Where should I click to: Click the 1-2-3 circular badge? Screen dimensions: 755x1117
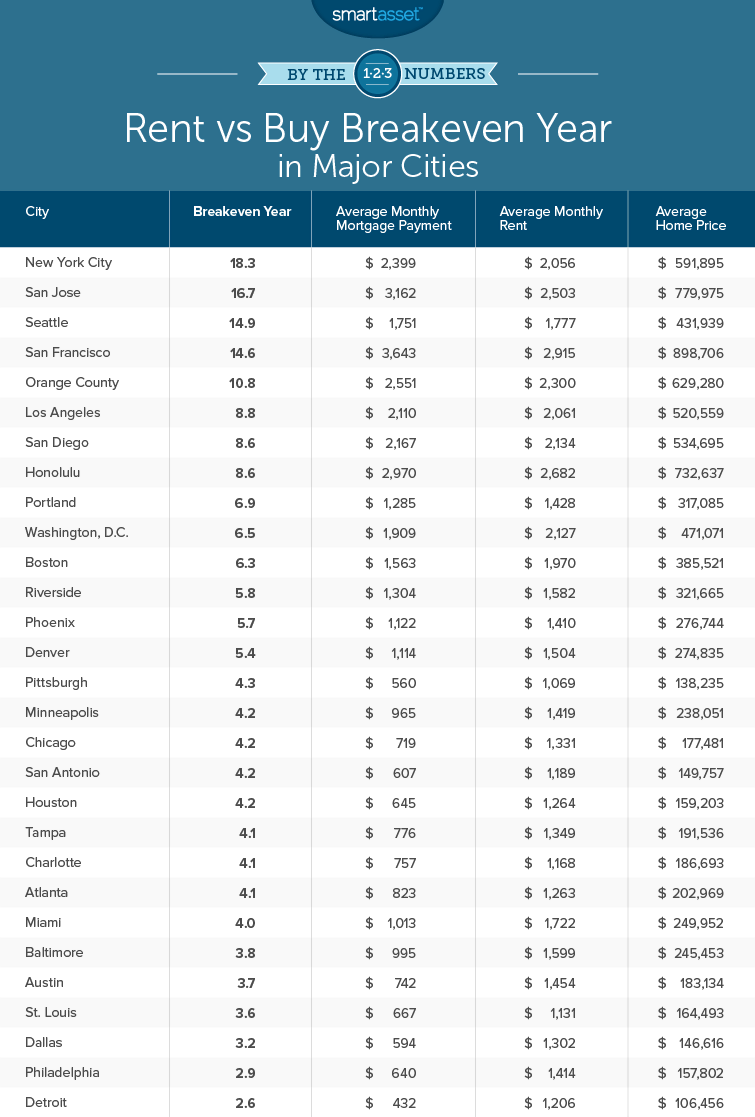tap(377, 74)
